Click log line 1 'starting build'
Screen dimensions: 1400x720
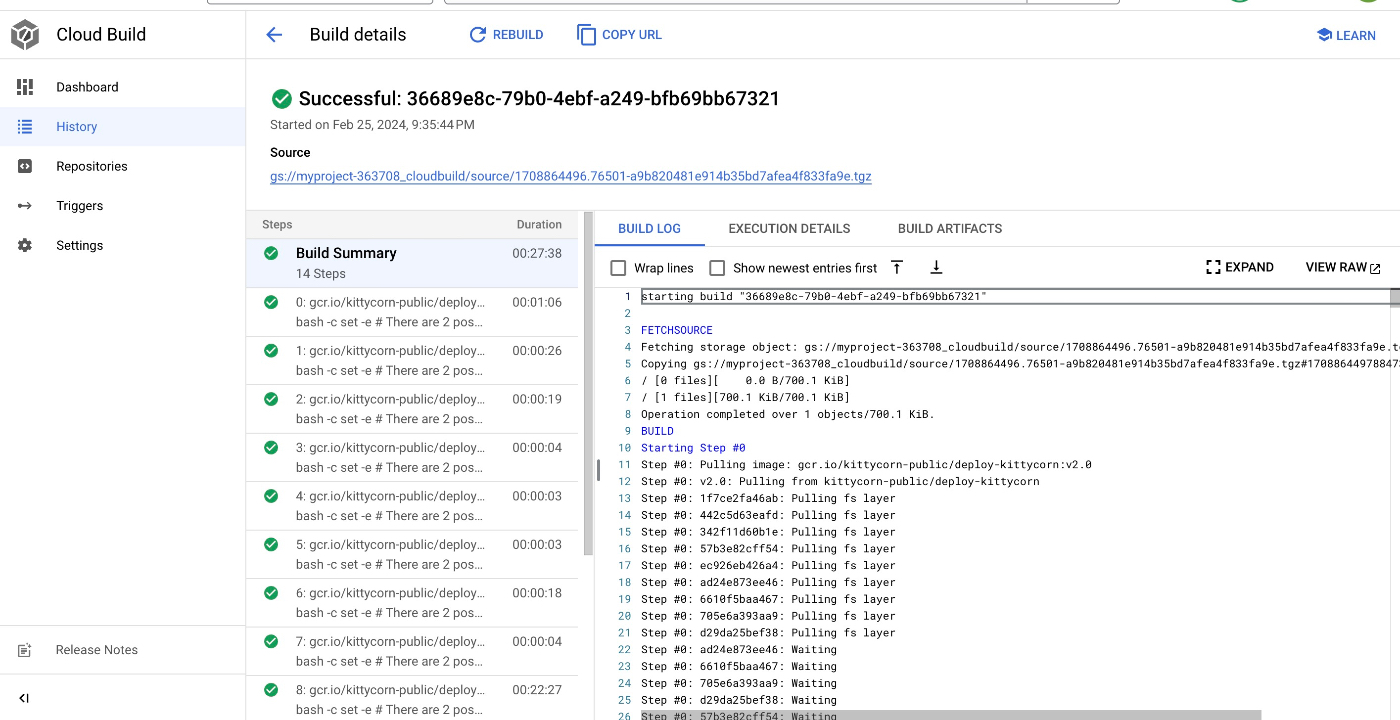(x=814, y=296)
